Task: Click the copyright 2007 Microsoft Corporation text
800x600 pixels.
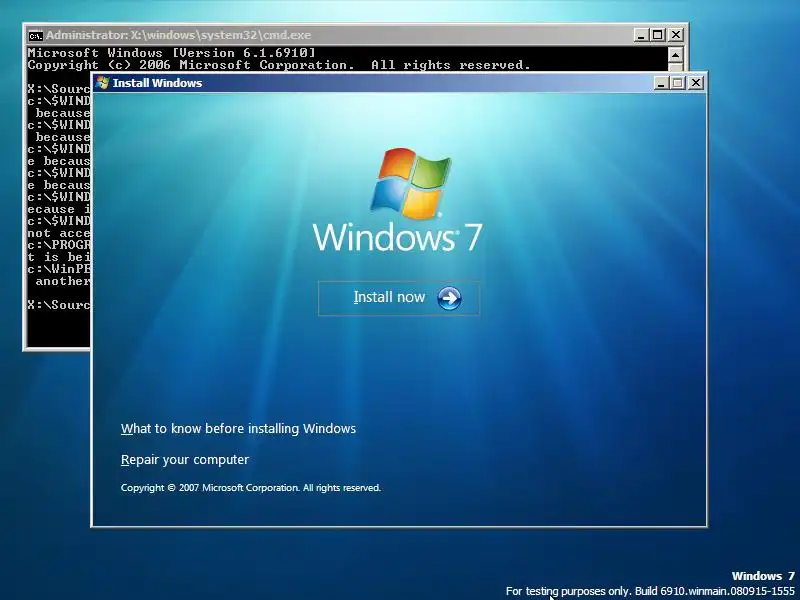Action: coord(251,488)
